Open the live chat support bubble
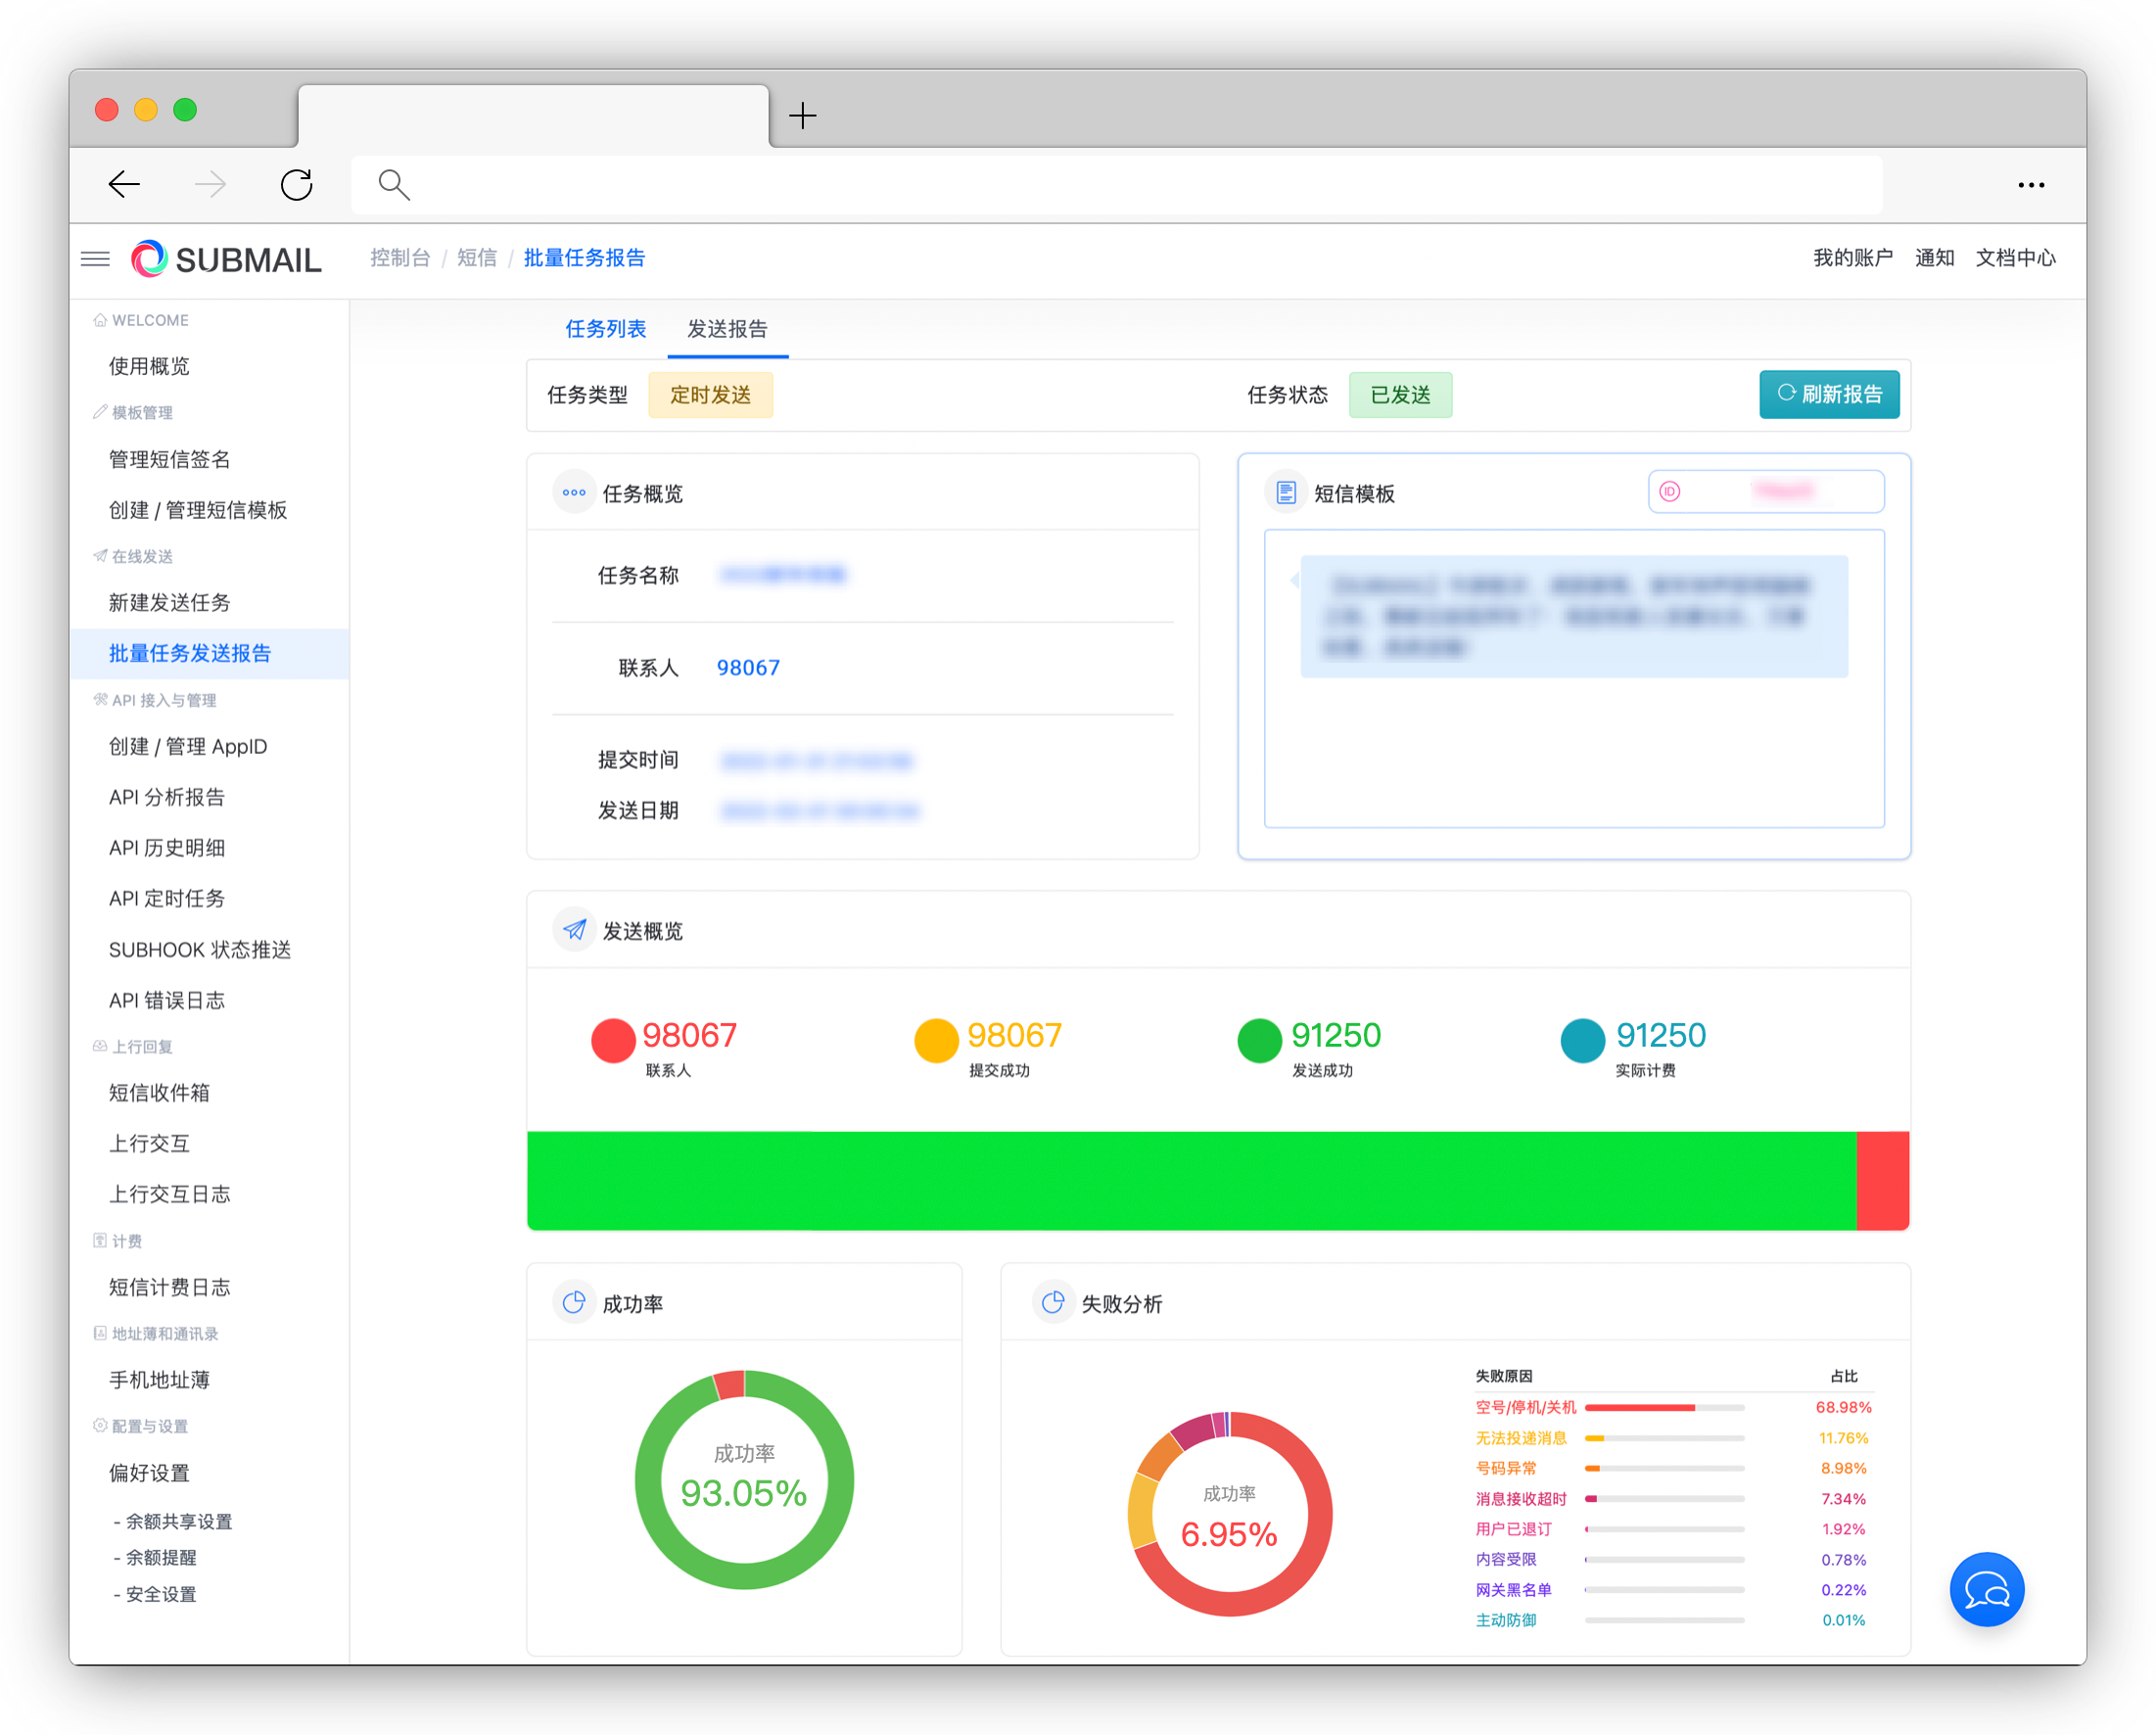 click(x=1986, y=1589)
